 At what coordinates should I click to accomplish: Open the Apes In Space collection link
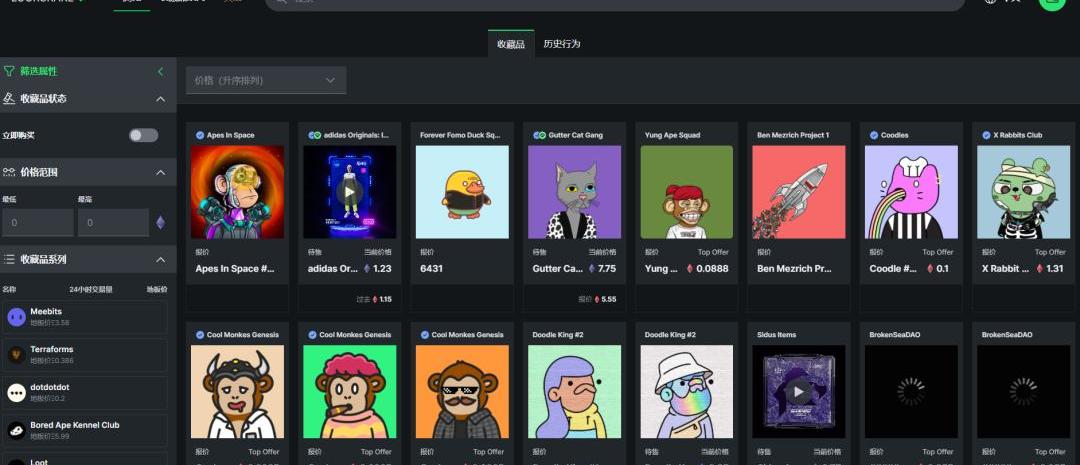coord(230,135)
